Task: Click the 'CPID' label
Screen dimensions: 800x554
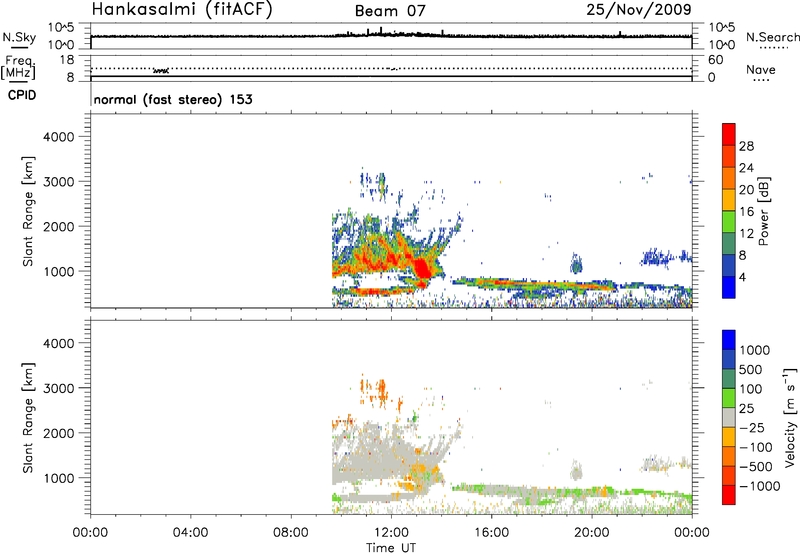Action: (22, 95)
